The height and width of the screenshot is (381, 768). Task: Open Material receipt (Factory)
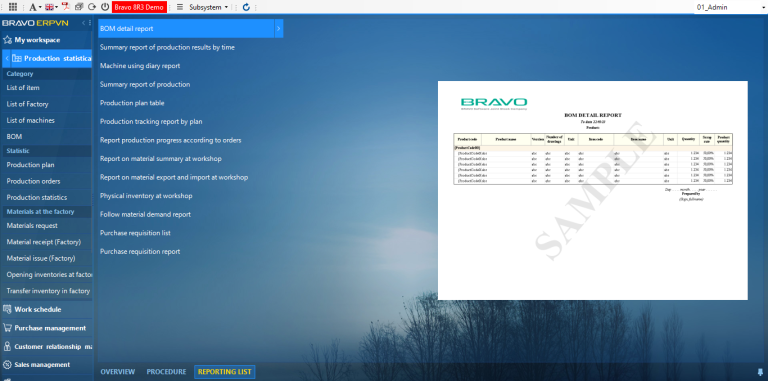[x=44, y=242]
